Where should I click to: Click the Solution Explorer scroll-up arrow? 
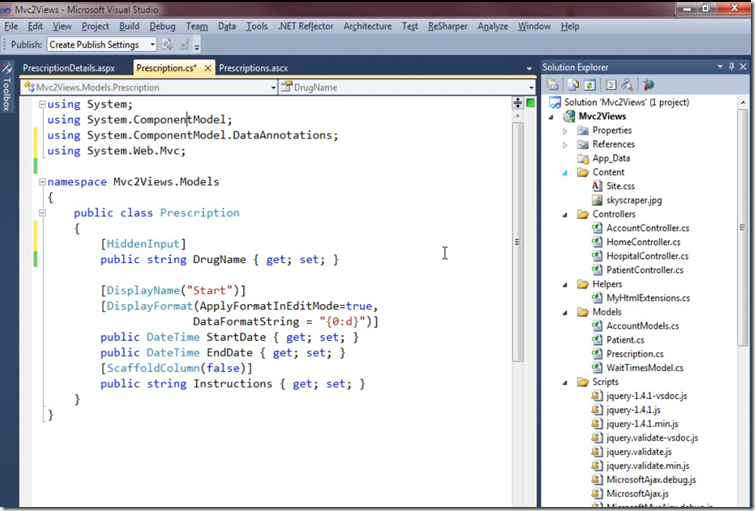pos(742,103)
